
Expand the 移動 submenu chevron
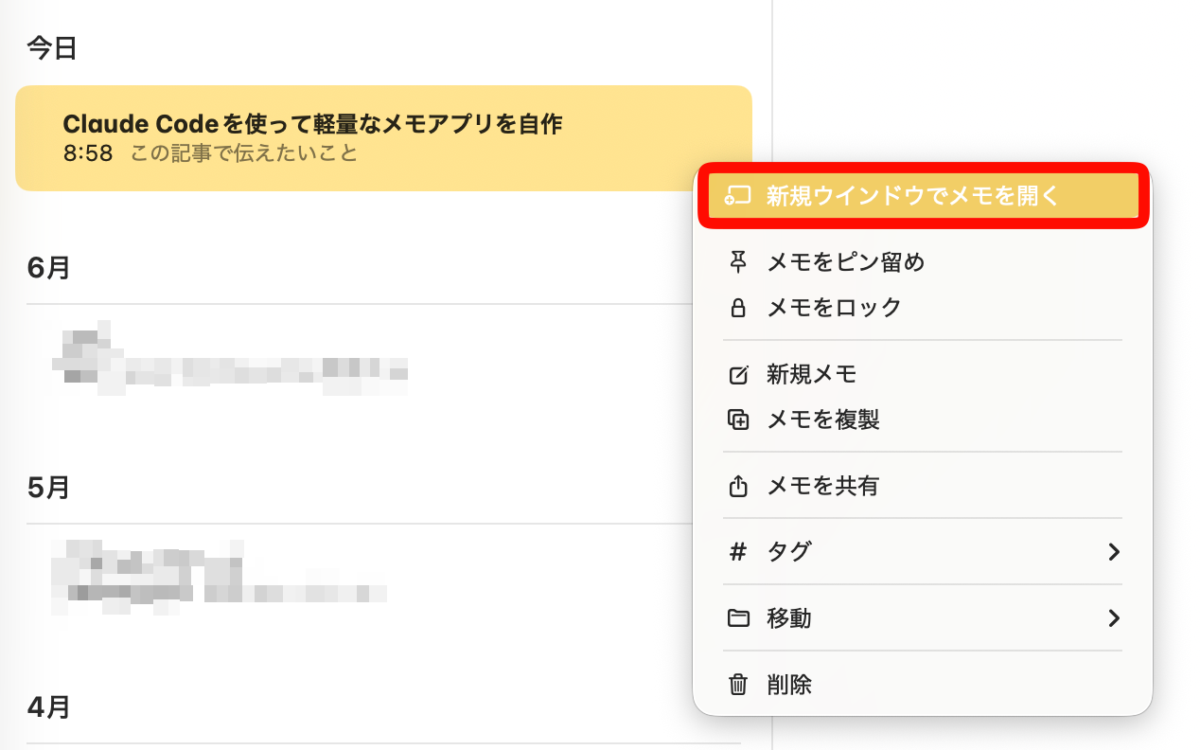tap(1114, 618)
